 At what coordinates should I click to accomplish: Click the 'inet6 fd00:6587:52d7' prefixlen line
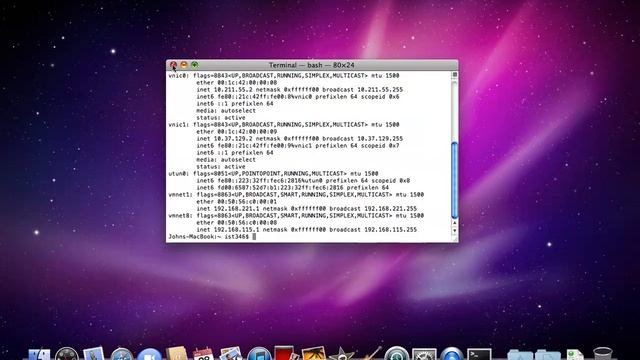coord(292,188)
